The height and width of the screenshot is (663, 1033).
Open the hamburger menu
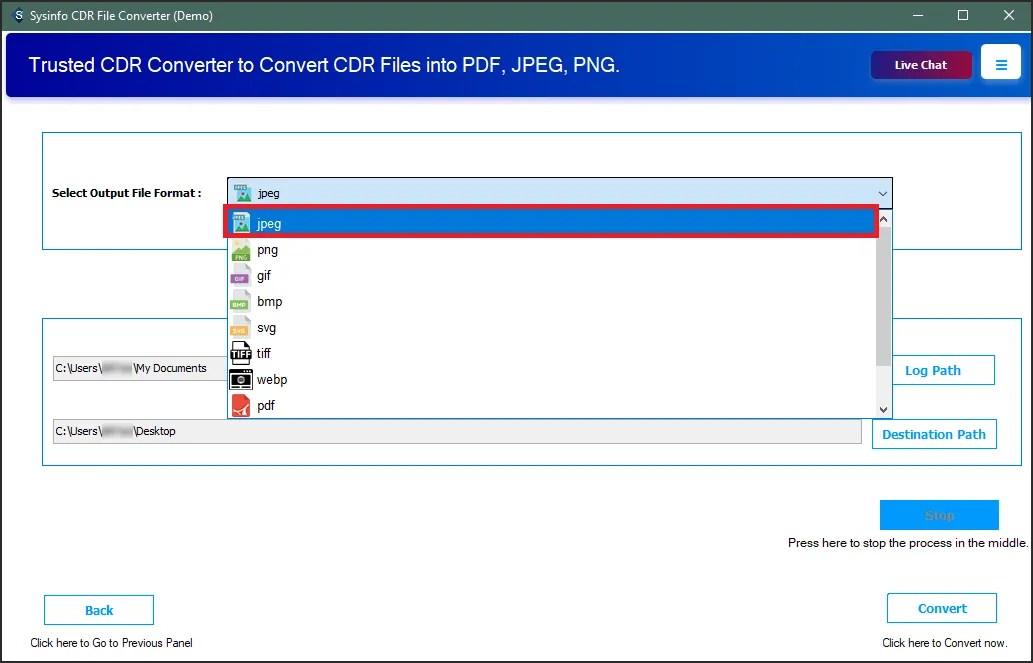[1001, 62]
